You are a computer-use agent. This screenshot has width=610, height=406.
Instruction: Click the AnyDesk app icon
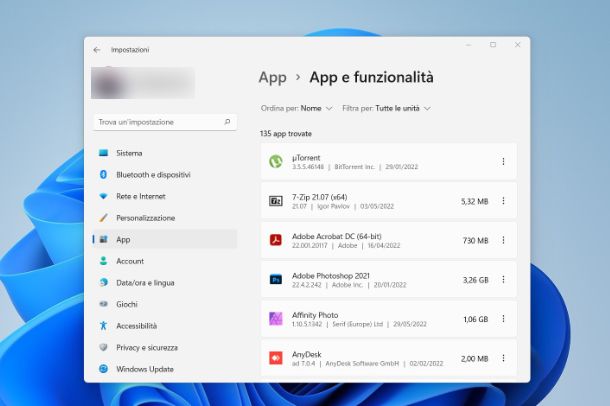[276, 358]
